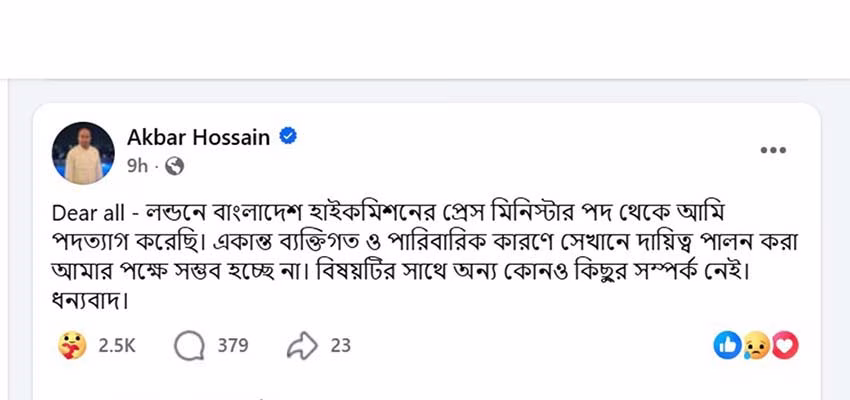Click the share arrow icon

(x=301, y=346)
